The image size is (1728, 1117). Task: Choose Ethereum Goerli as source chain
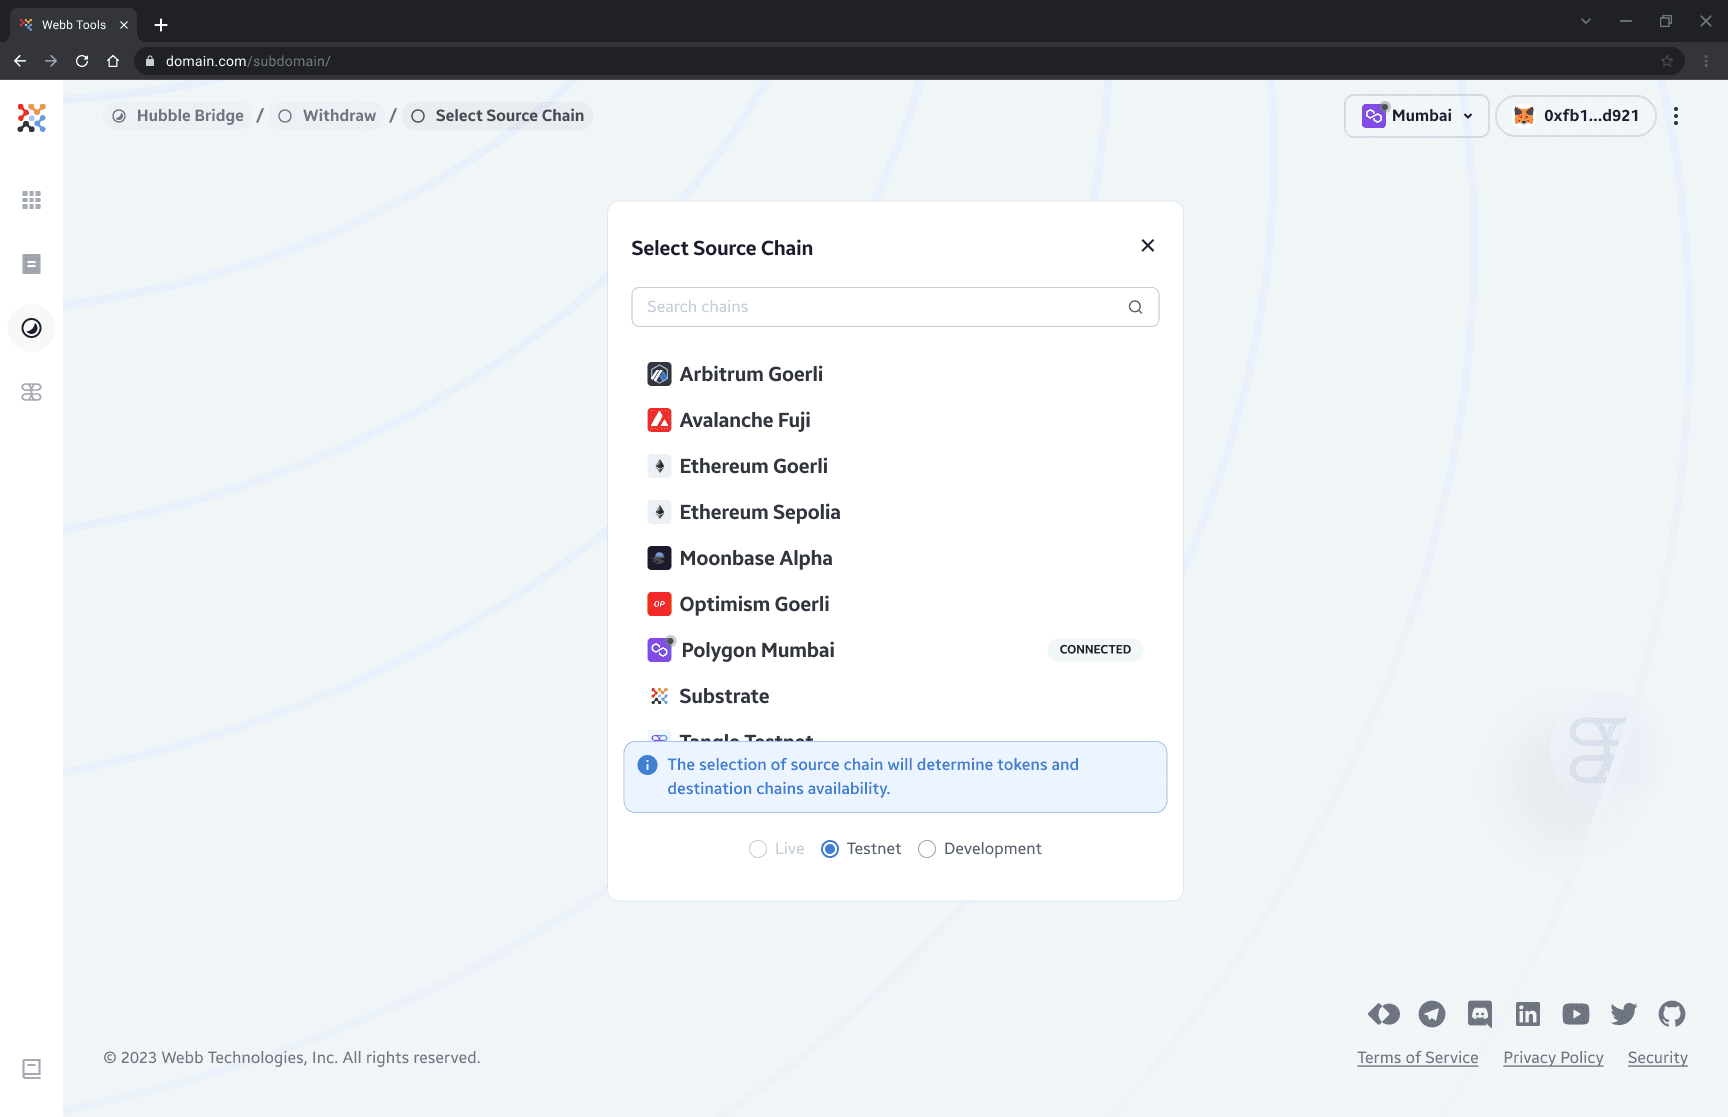tap(895, 466)
